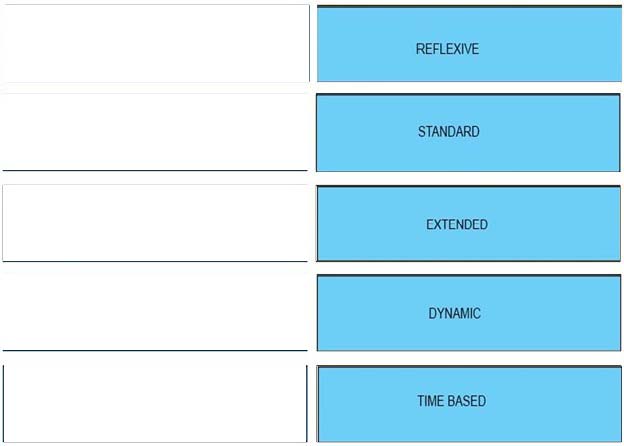Select the REFLEXIVE blue box
The height and width of the screenshot is (446, 624).
click(469, 43)
